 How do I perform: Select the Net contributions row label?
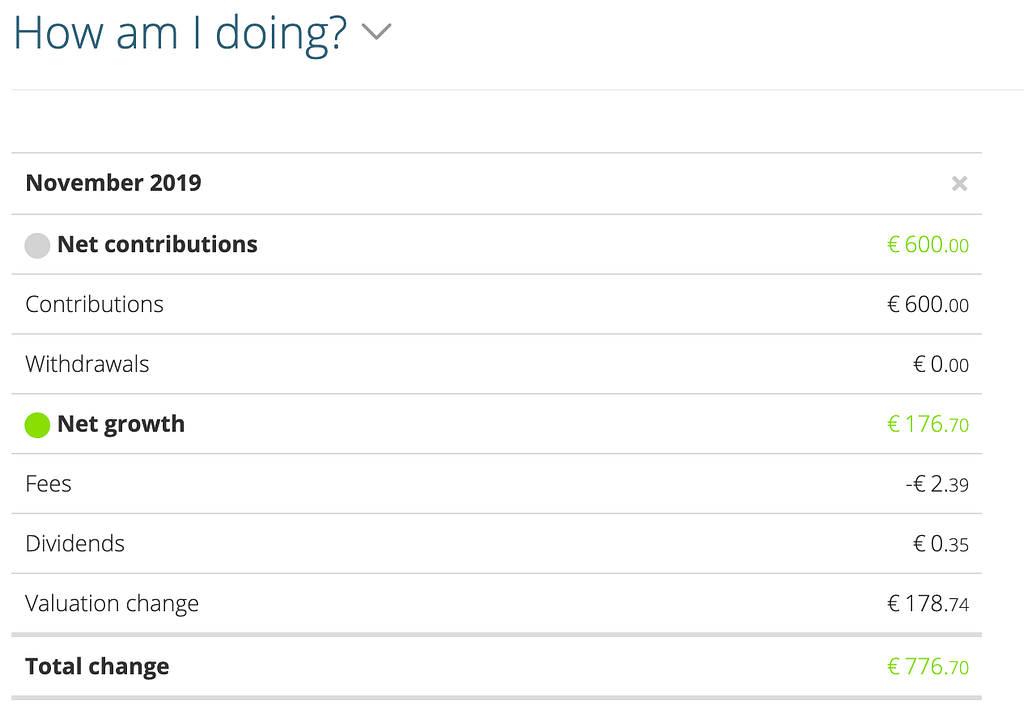(x=157, y=244)
